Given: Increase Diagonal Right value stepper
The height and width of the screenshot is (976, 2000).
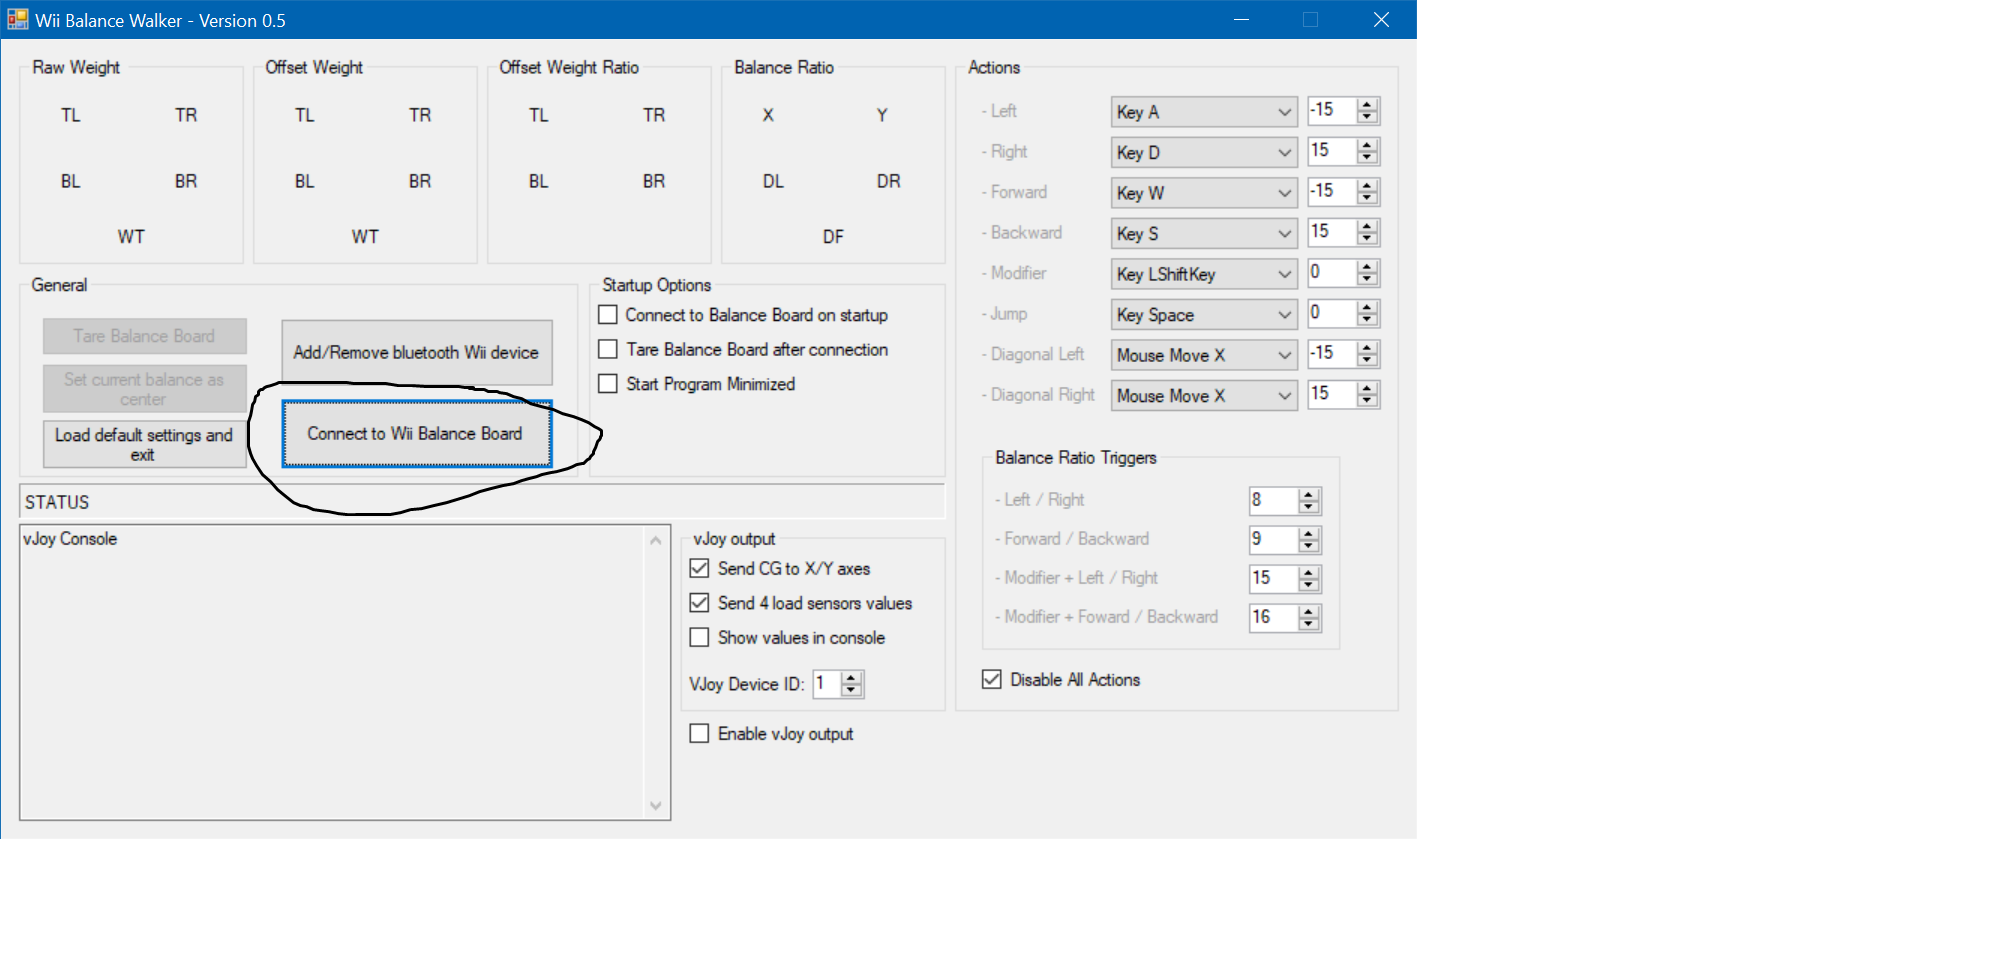Looking at the screenshot, I should click(1368, 389).
